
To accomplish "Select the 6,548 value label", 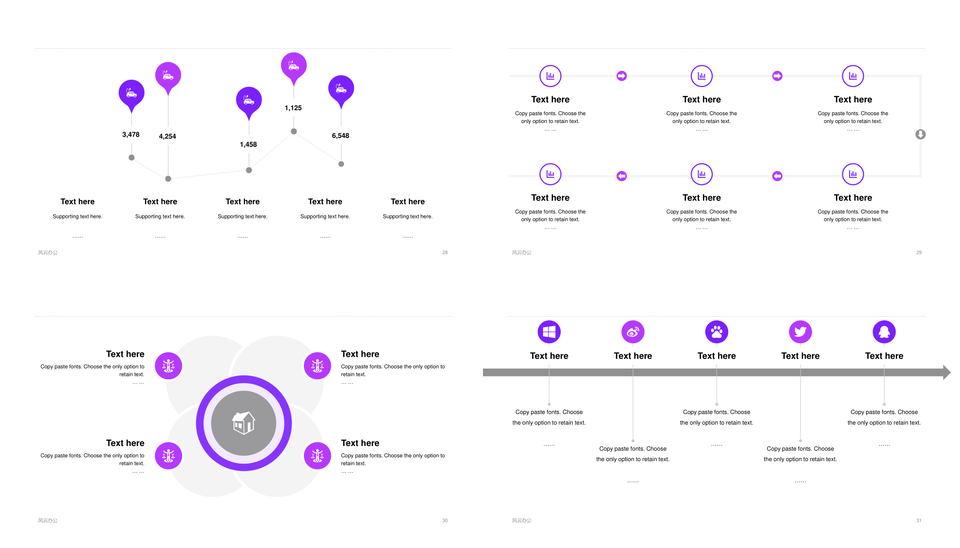I will 341,136.
